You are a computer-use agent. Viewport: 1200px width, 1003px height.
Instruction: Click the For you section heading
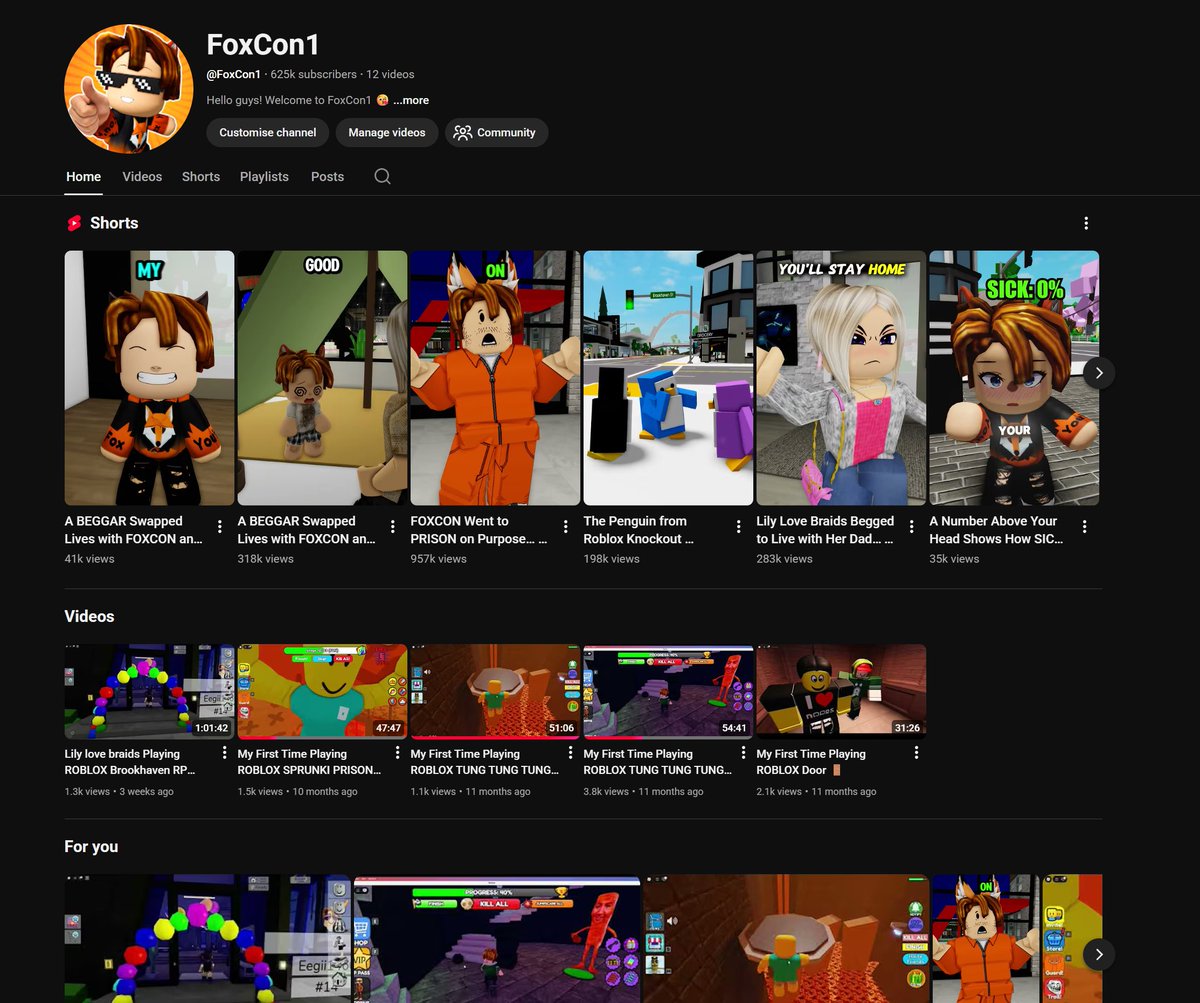pos(91,846)
